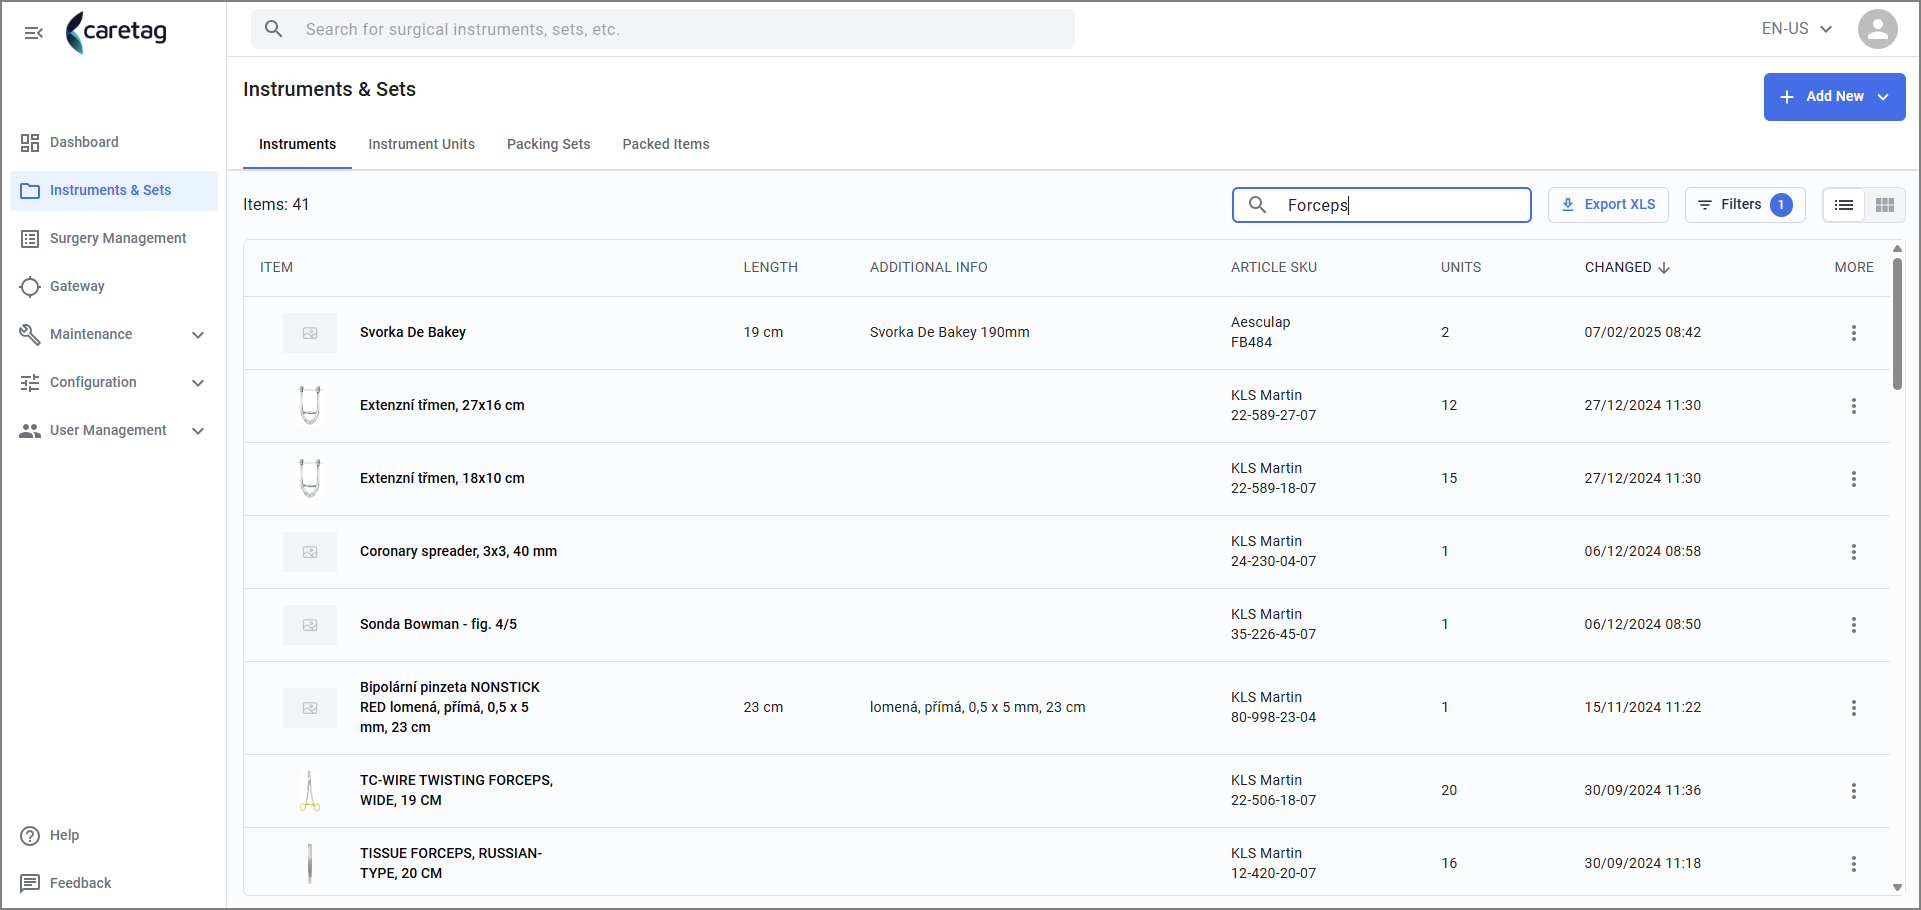Open Extenzní třmen, 27x16 cm thumbnail

coord(310,406)
